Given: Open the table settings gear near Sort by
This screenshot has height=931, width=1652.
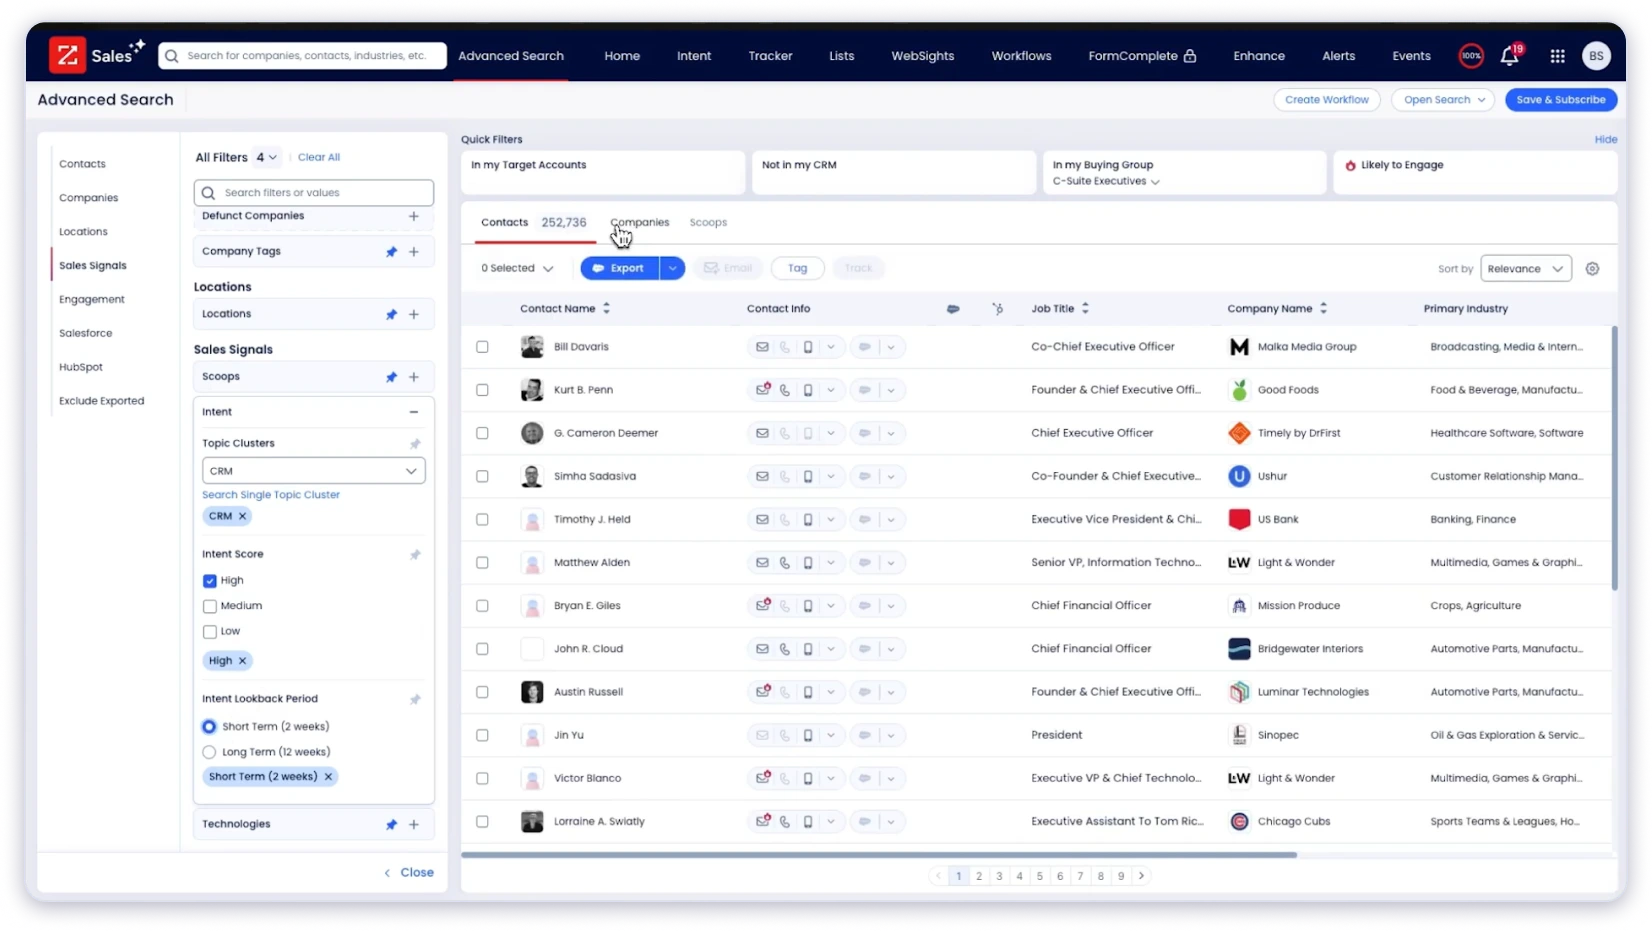Looking at the screenshot, I should coord(1592,268).
